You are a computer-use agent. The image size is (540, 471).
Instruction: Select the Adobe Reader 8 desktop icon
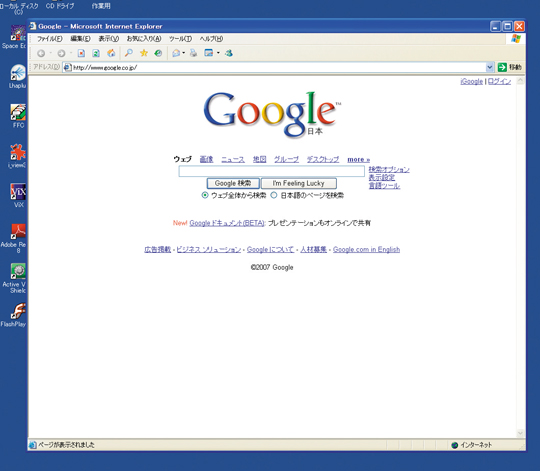click(18, 232)
